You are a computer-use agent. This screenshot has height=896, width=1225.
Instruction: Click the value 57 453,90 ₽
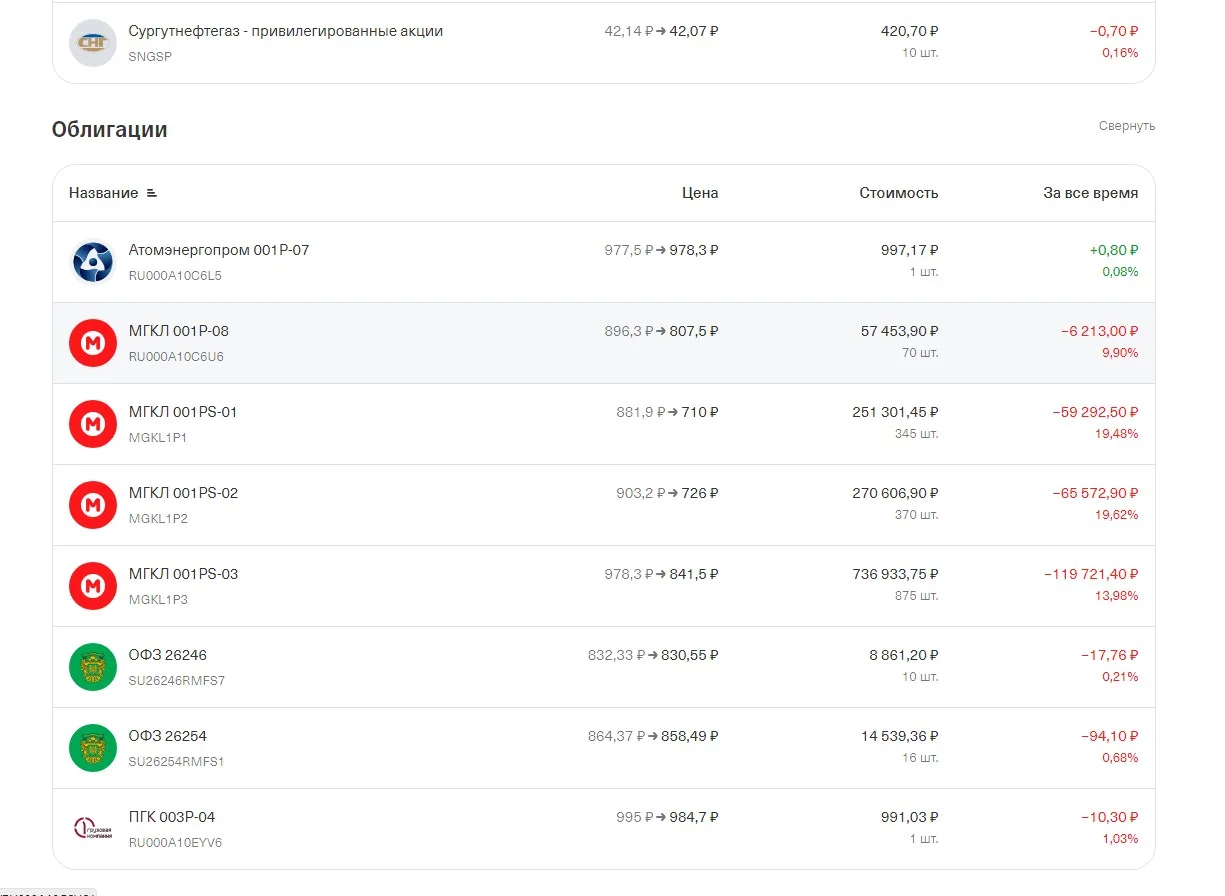(900, 331)
